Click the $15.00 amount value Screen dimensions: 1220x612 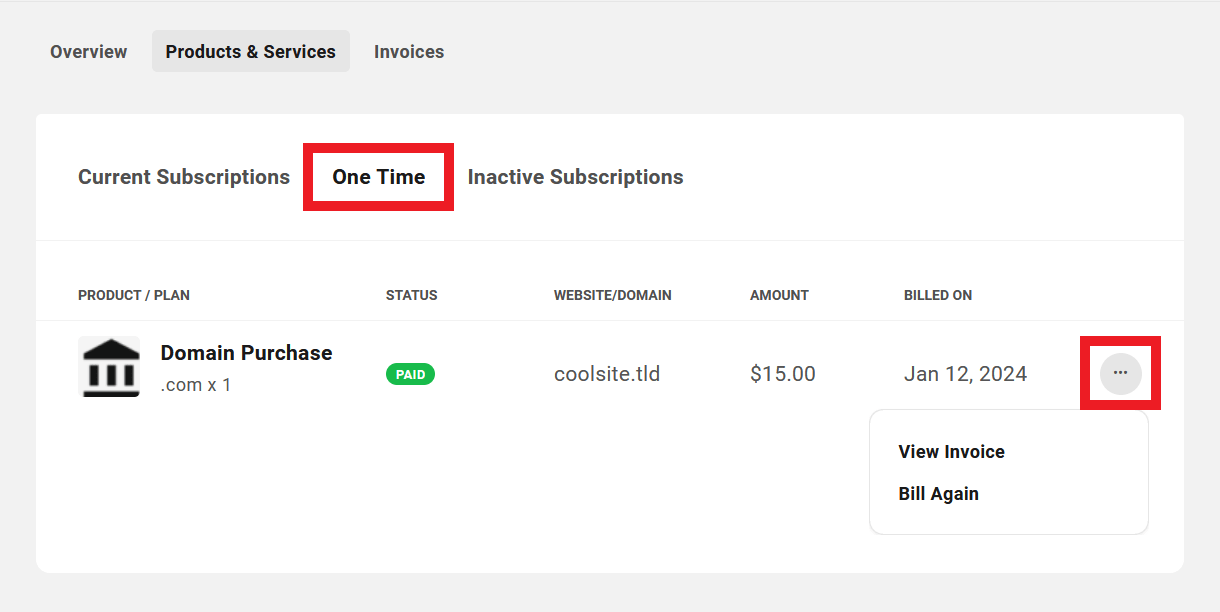(783, 373)
